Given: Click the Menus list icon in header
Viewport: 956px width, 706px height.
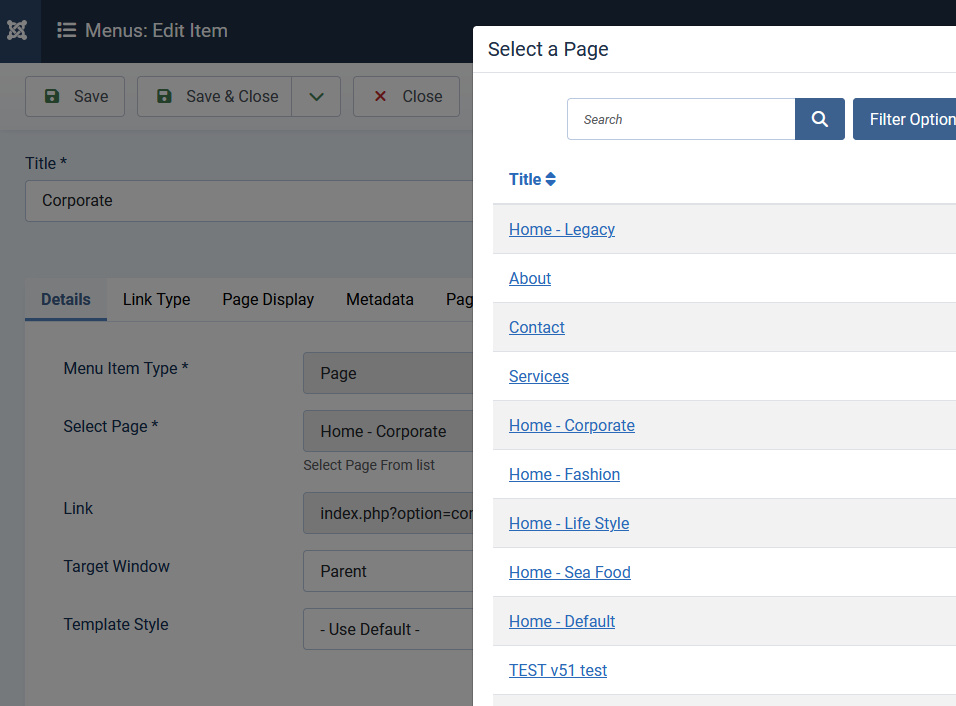Looking at the screenshot, I should 67,30.
